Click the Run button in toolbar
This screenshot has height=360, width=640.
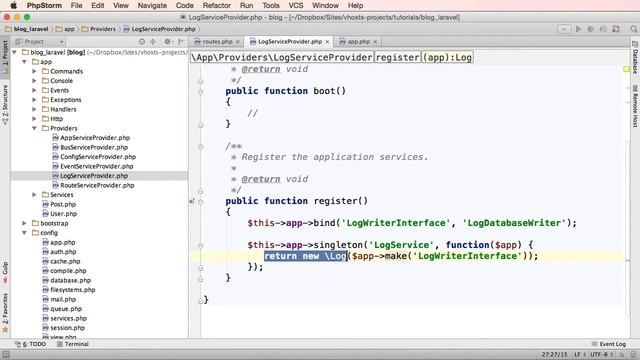coord(578,29)
